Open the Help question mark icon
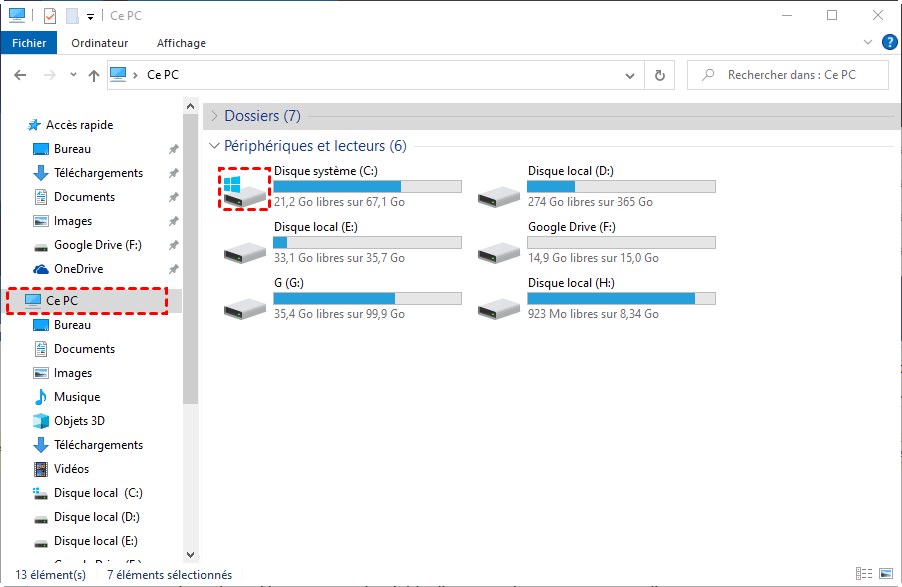 [x=886, y=43]
